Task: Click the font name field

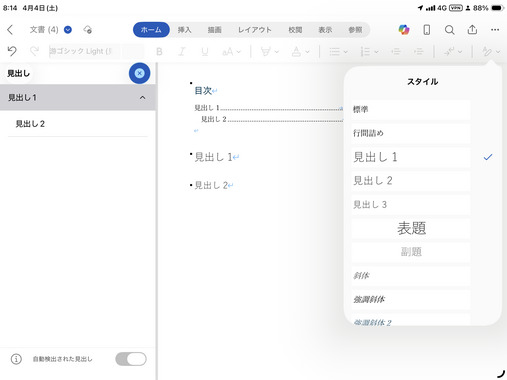Action: click(96, 51)
